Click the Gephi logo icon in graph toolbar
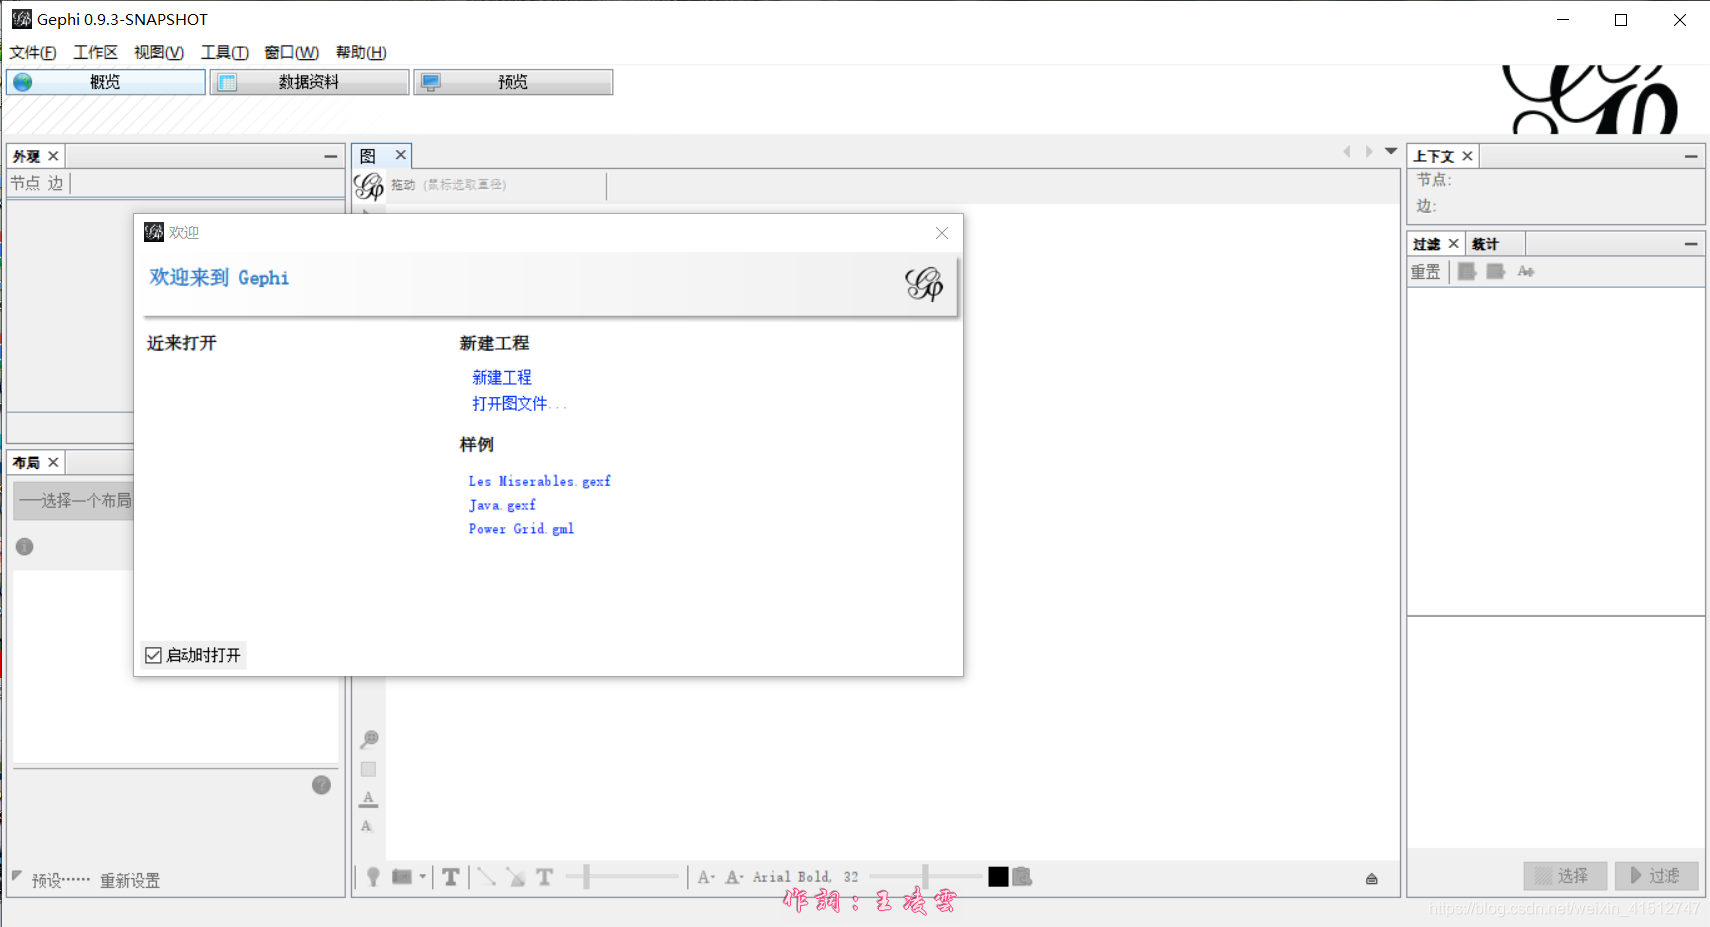Image resolution: width=1710 pixels, height=927 pixels. point(369,185)
